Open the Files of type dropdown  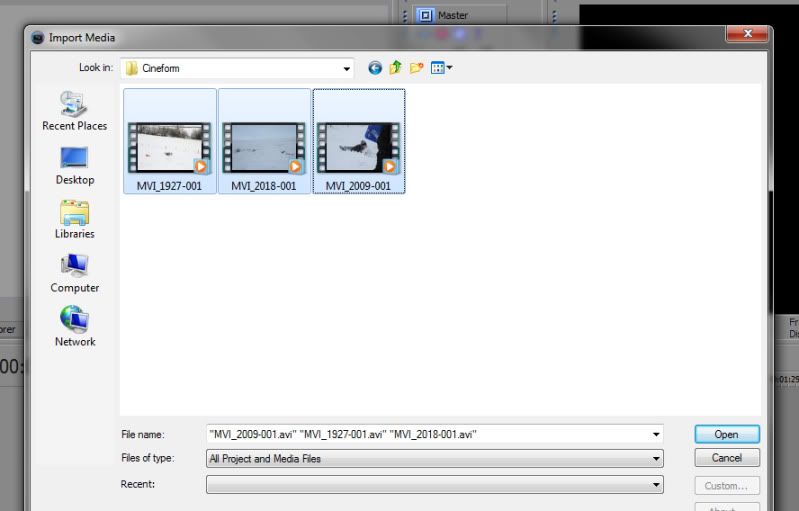point(656,458)
